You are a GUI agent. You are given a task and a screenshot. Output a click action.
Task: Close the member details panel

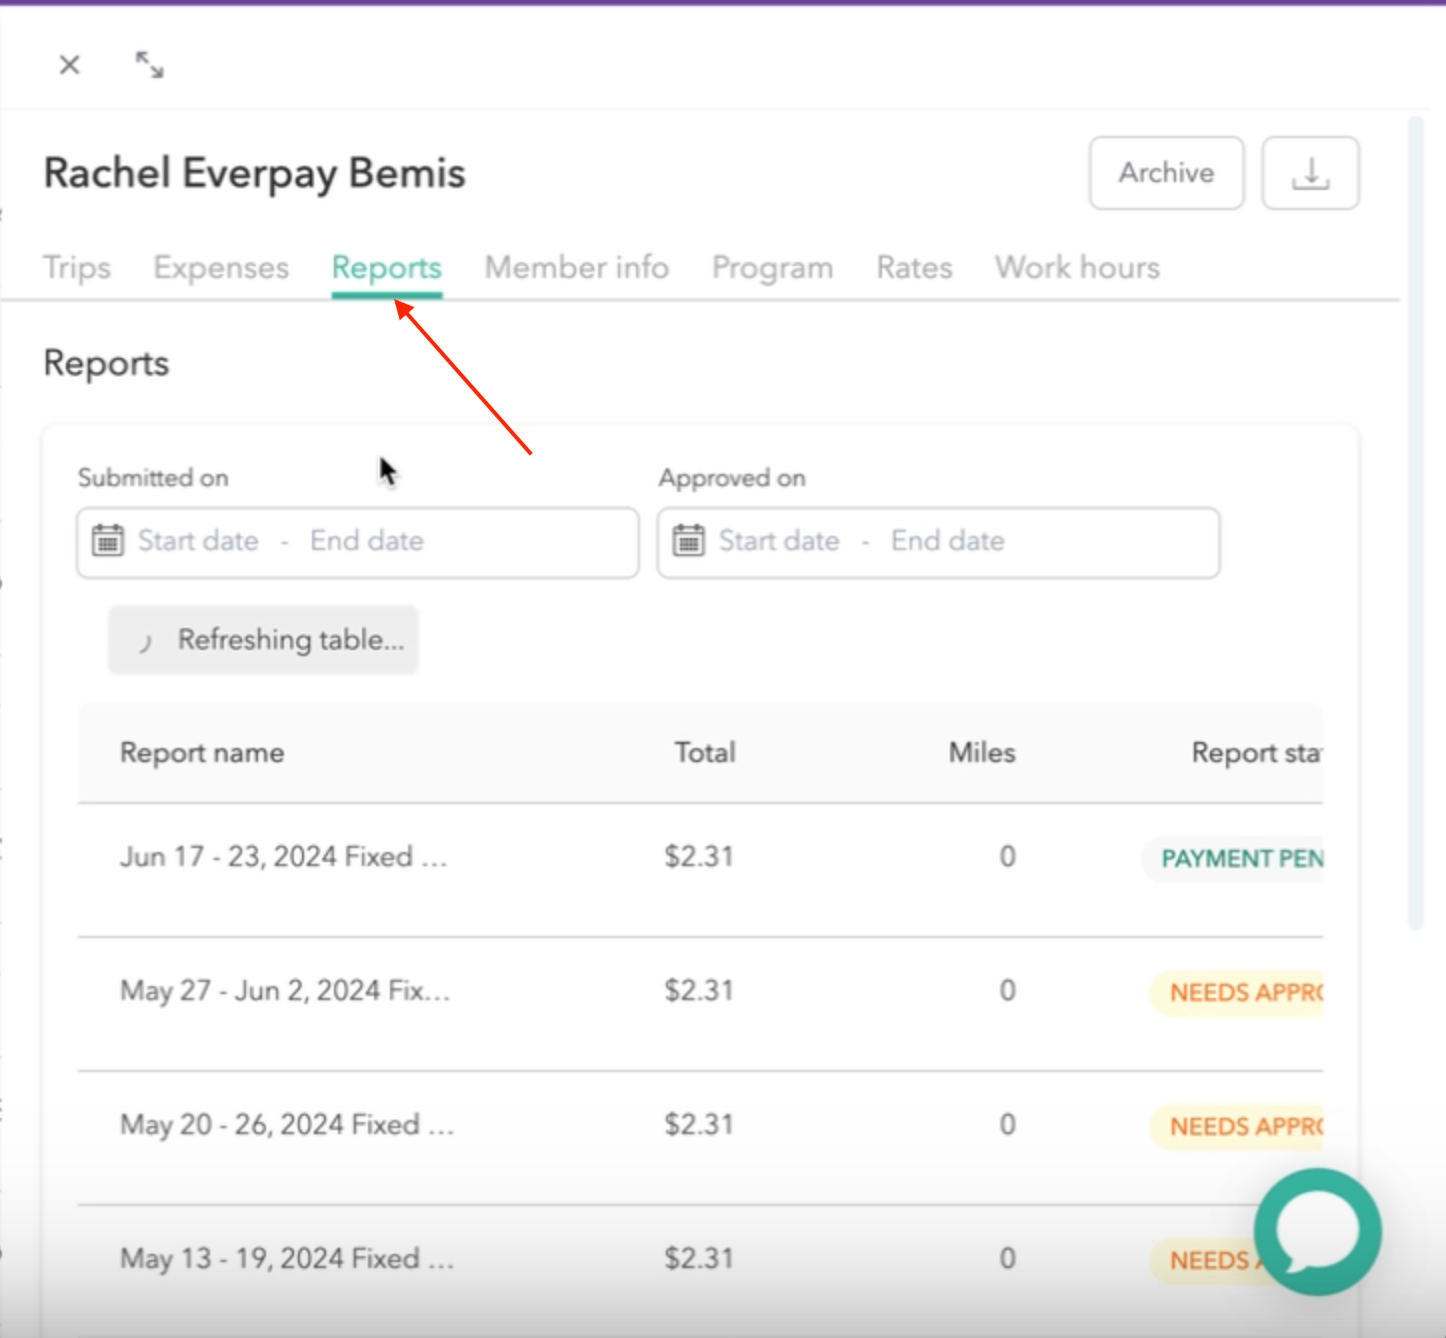(69, 66)
